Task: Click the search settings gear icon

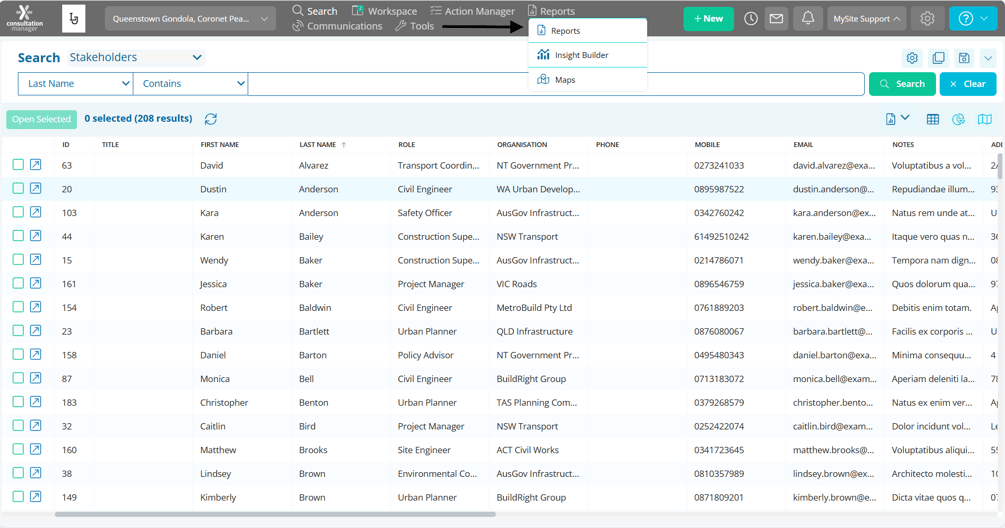Action: point(912,58)
